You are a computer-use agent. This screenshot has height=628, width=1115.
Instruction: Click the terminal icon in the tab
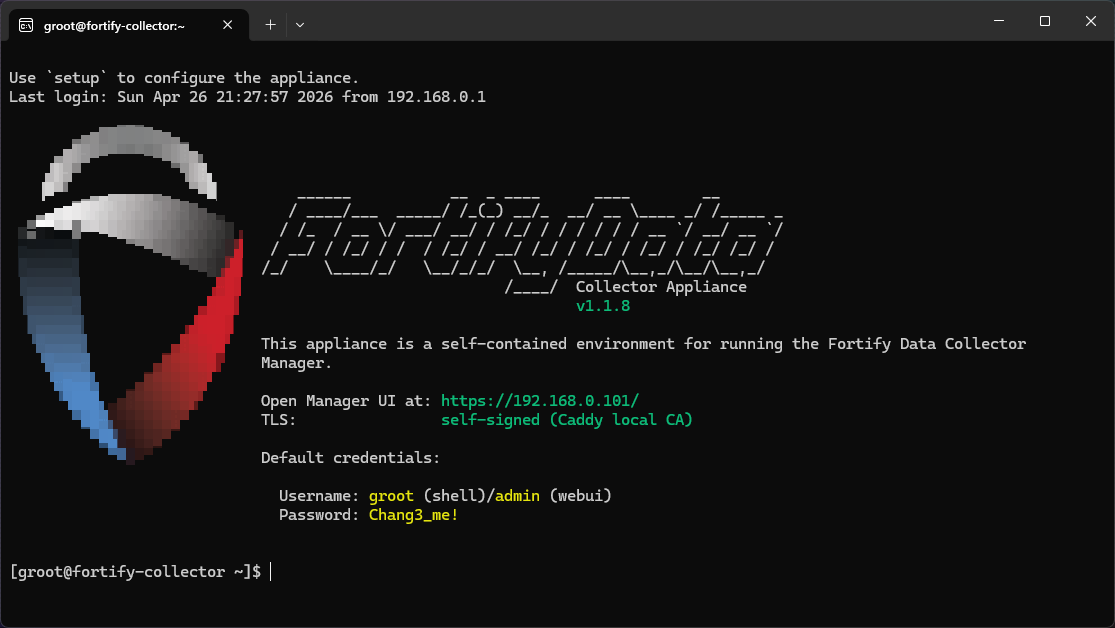point(26,26)
